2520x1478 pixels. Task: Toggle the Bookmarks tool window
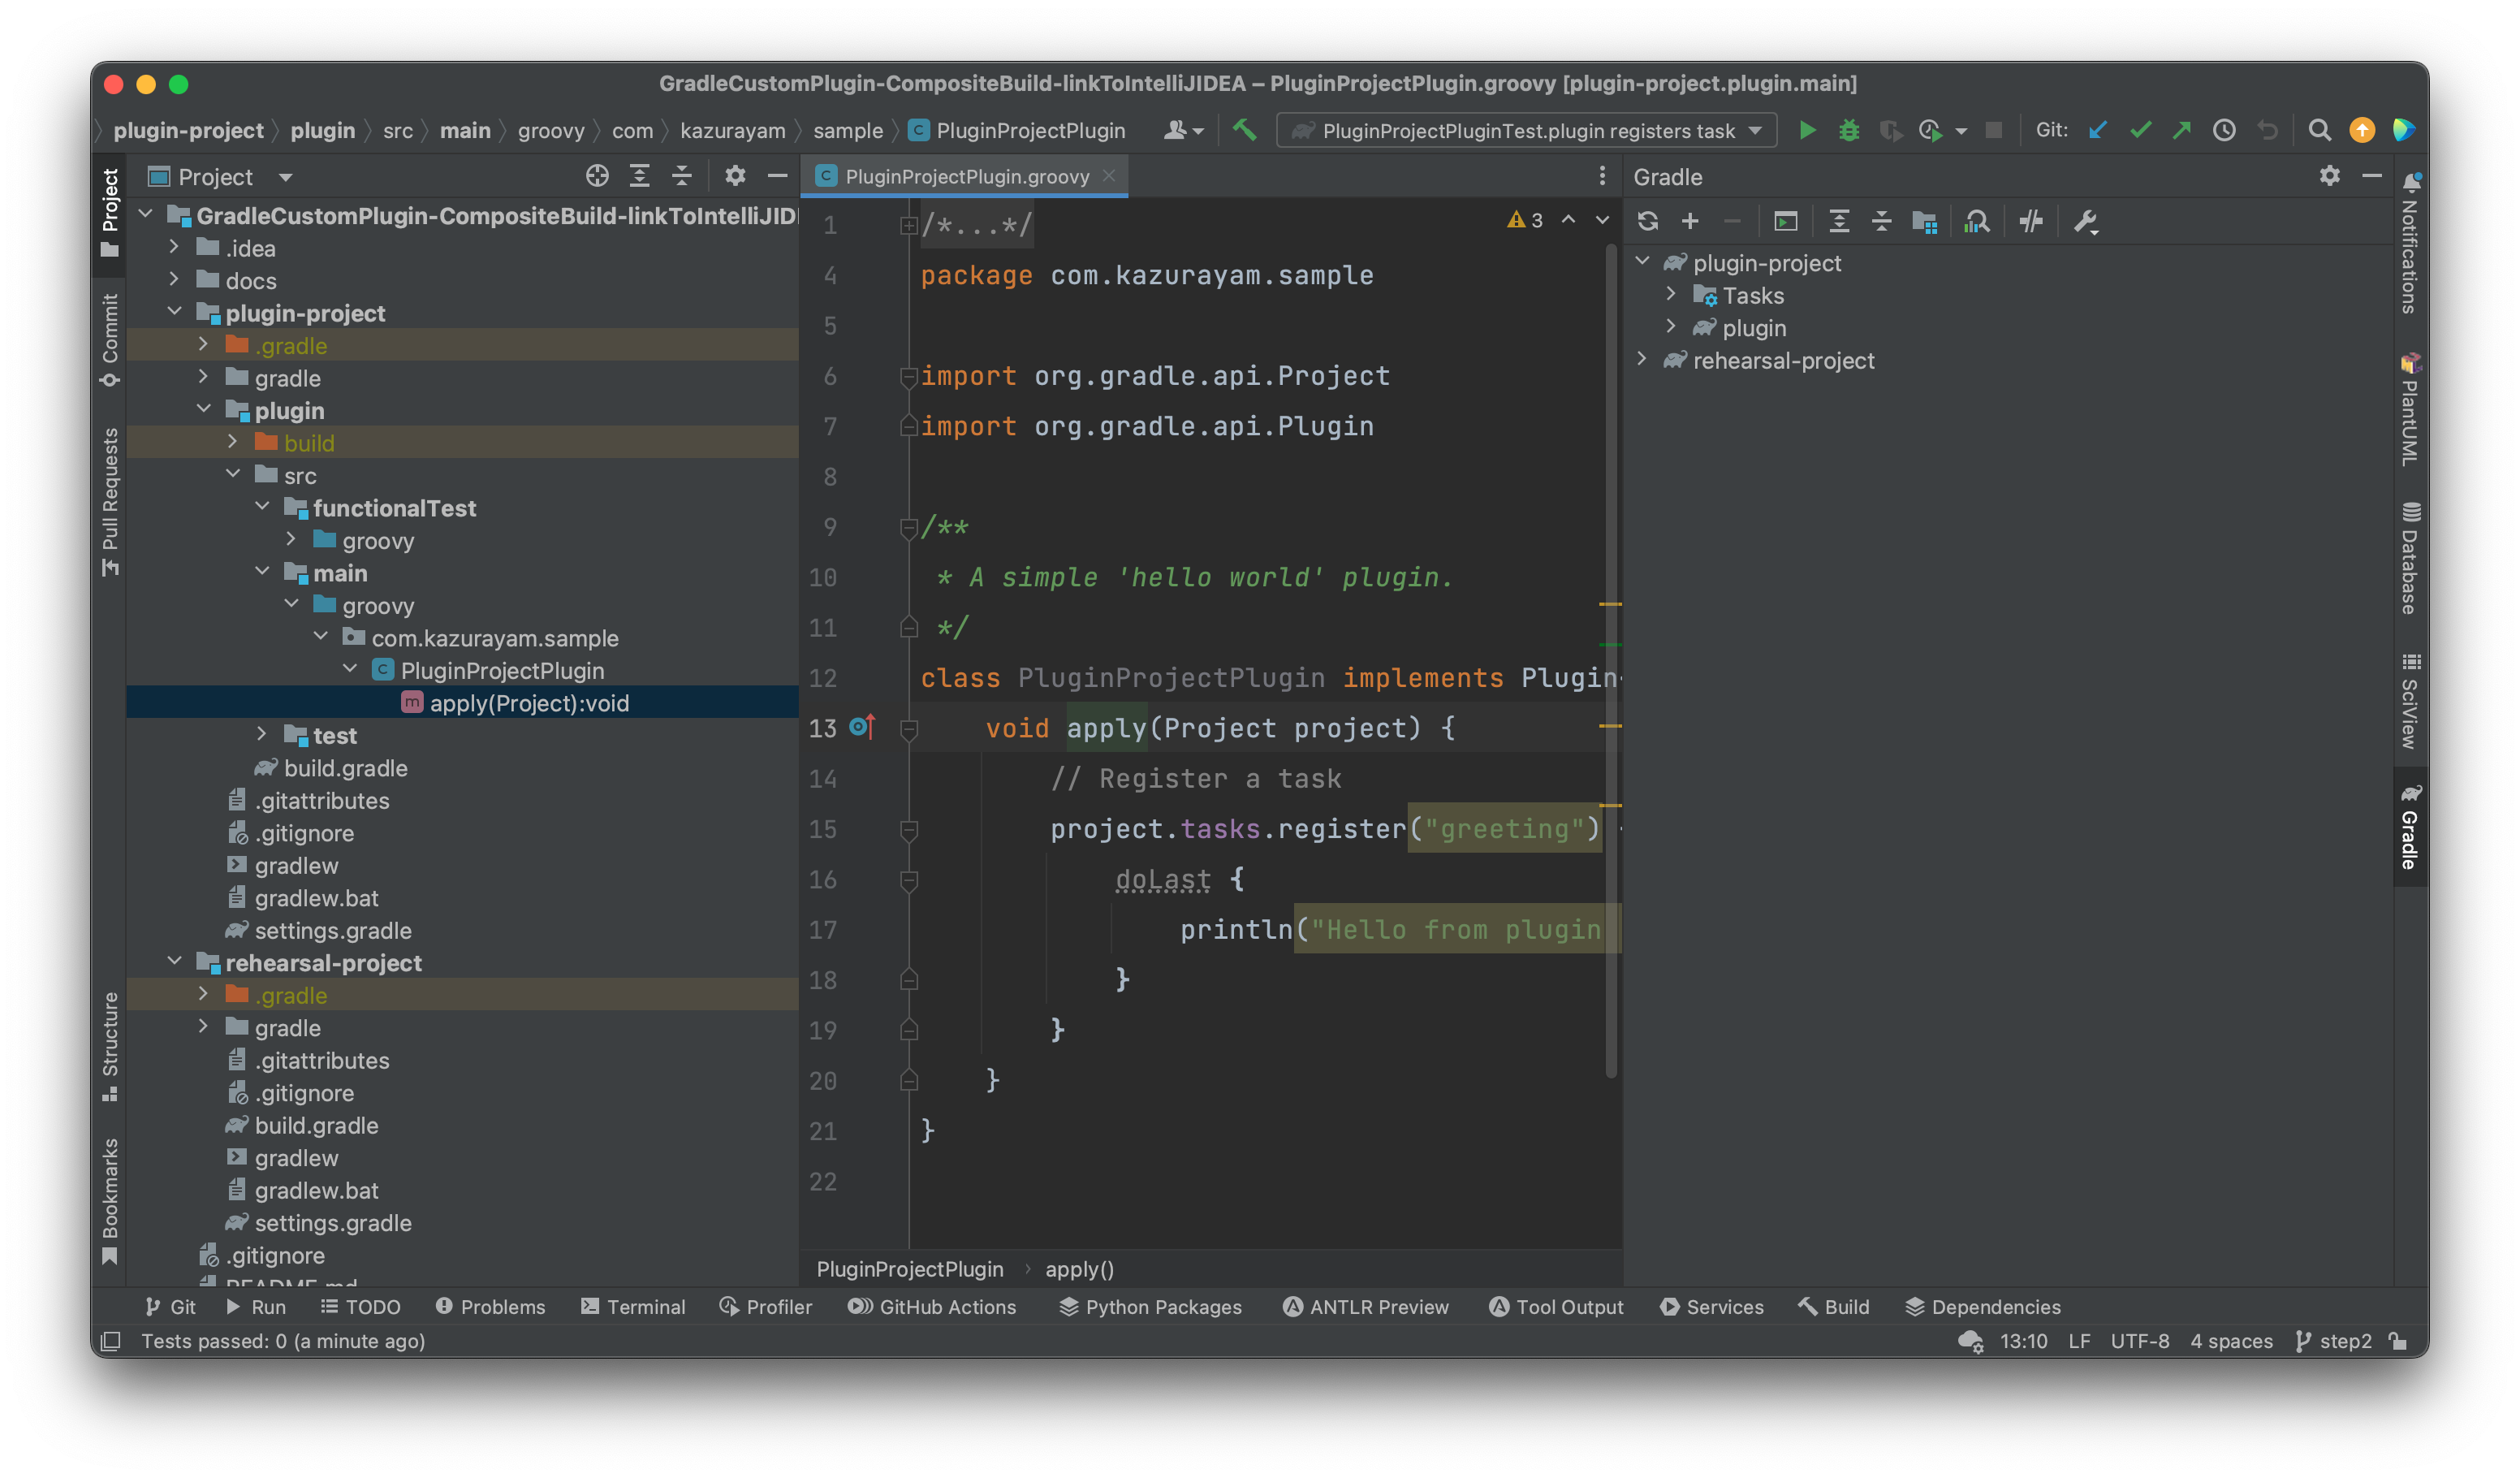click(x=110, y=1201)
